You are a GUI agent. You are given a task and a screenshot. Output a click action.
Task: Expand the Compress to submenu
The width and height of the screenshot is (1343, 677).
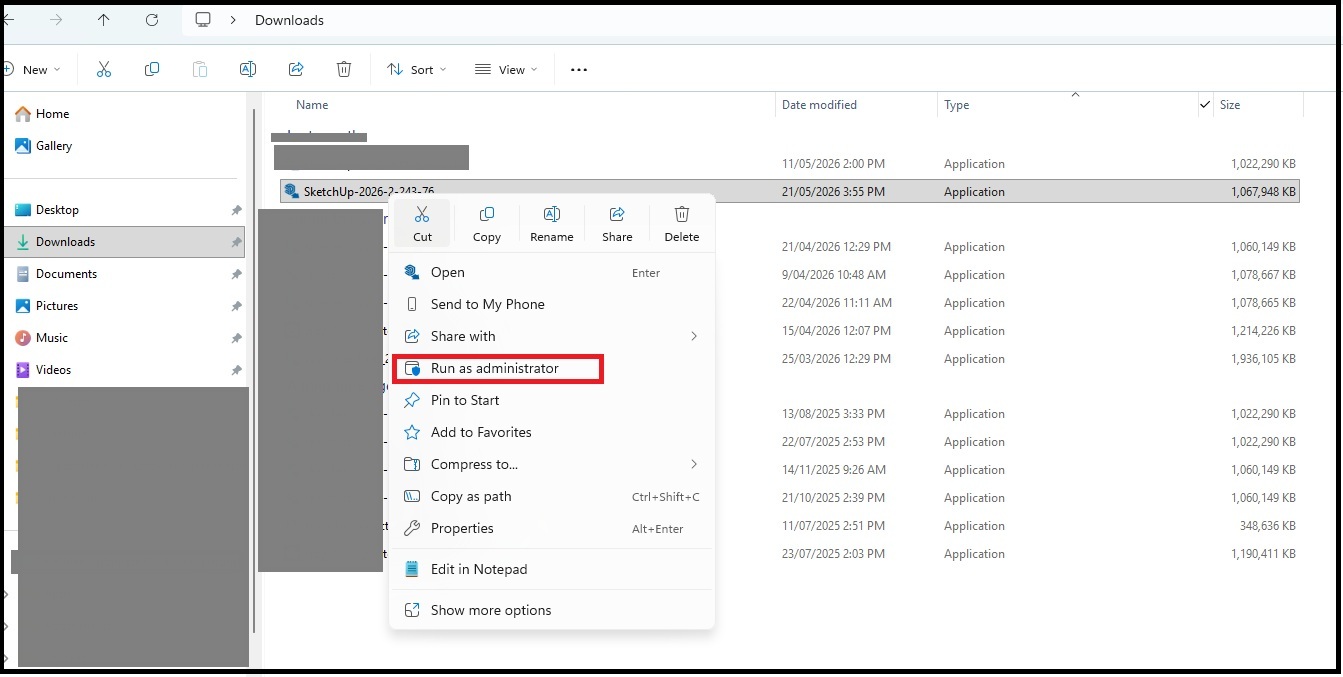point(551,464)
